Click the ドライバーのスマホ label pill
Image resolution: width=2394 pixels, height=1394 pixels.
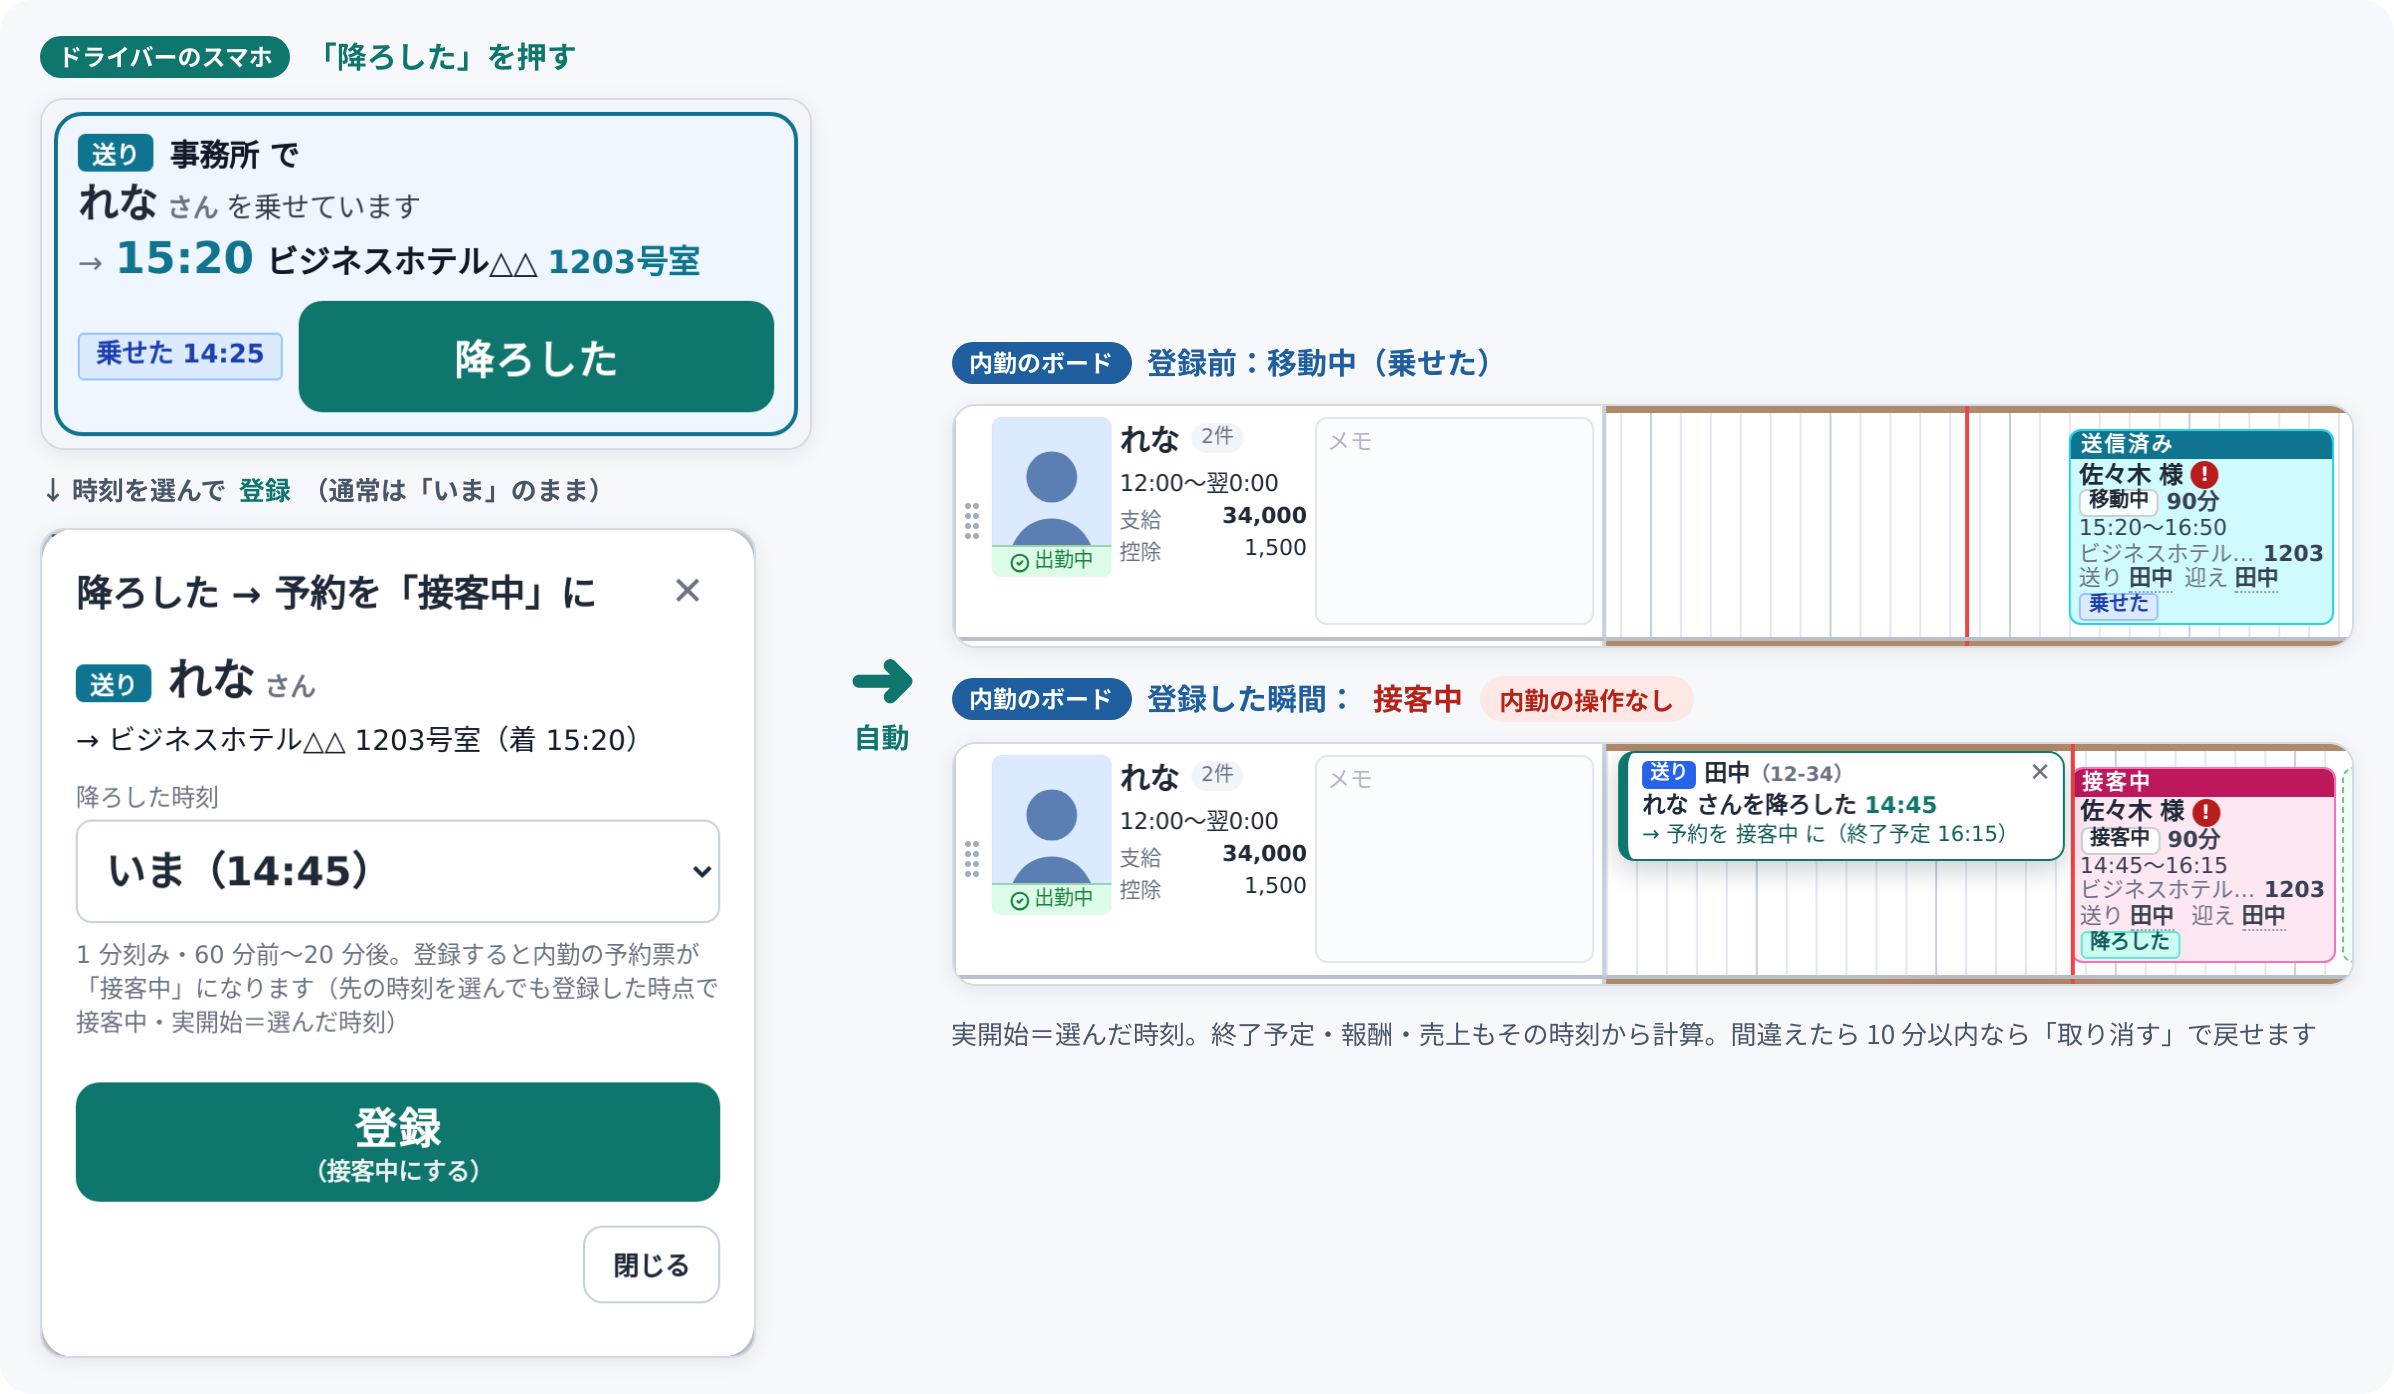pos(165,57)
